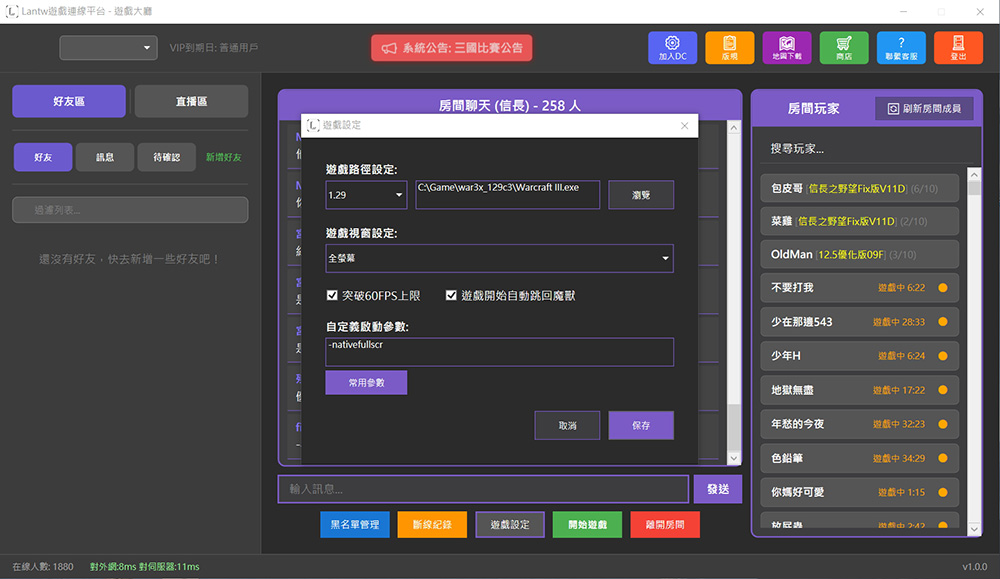Click the 輸入訊息 chat input field
This screenshot has height=579, width=1000.
pyautogui.click(x=483, y=489)
